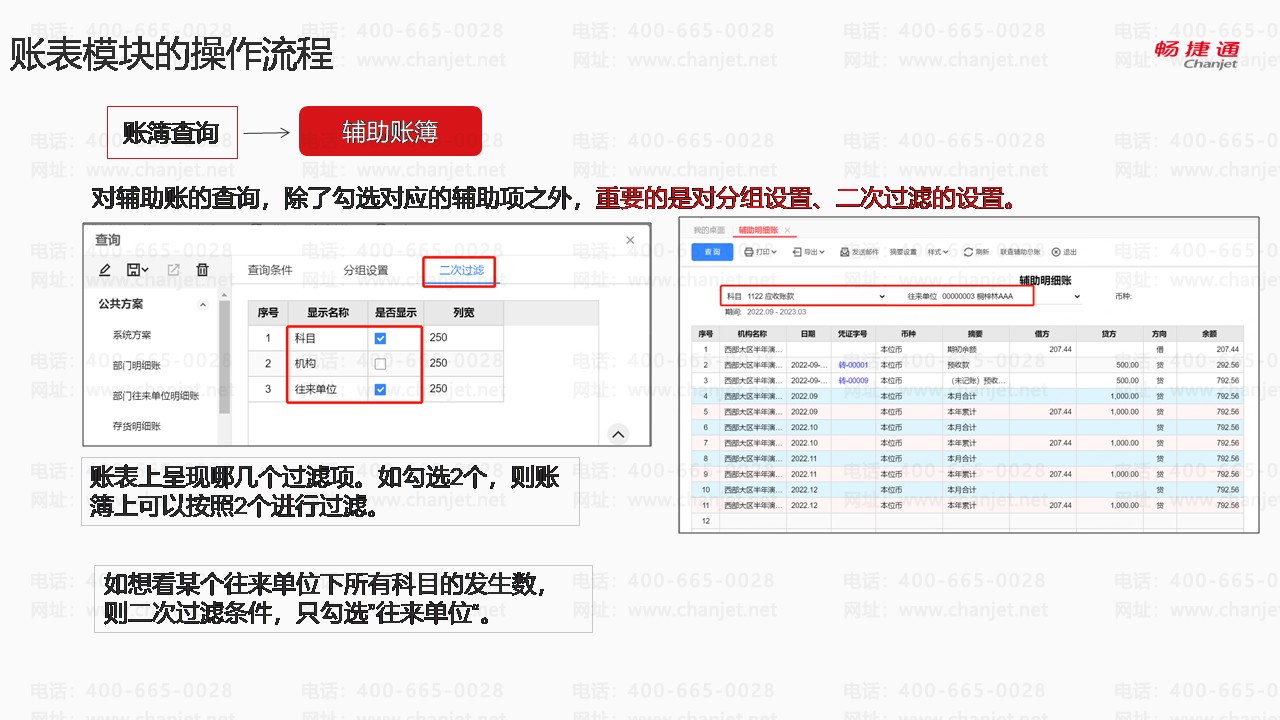Image resolution: width=1280 pixels, height=720 pixels.
Task: Click the 余额 column header
Action: (1209, 334)
